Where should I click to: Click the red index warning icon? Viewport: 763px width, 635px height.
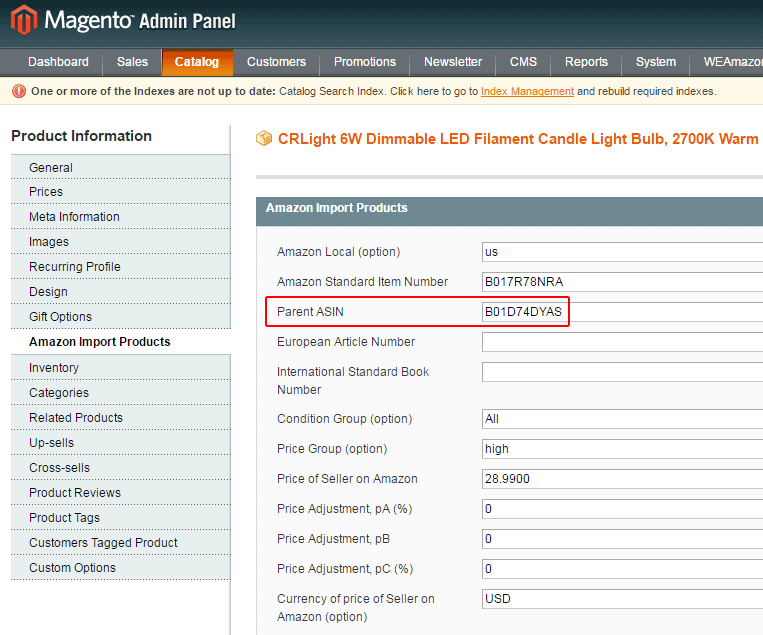[x=19, y=91]
